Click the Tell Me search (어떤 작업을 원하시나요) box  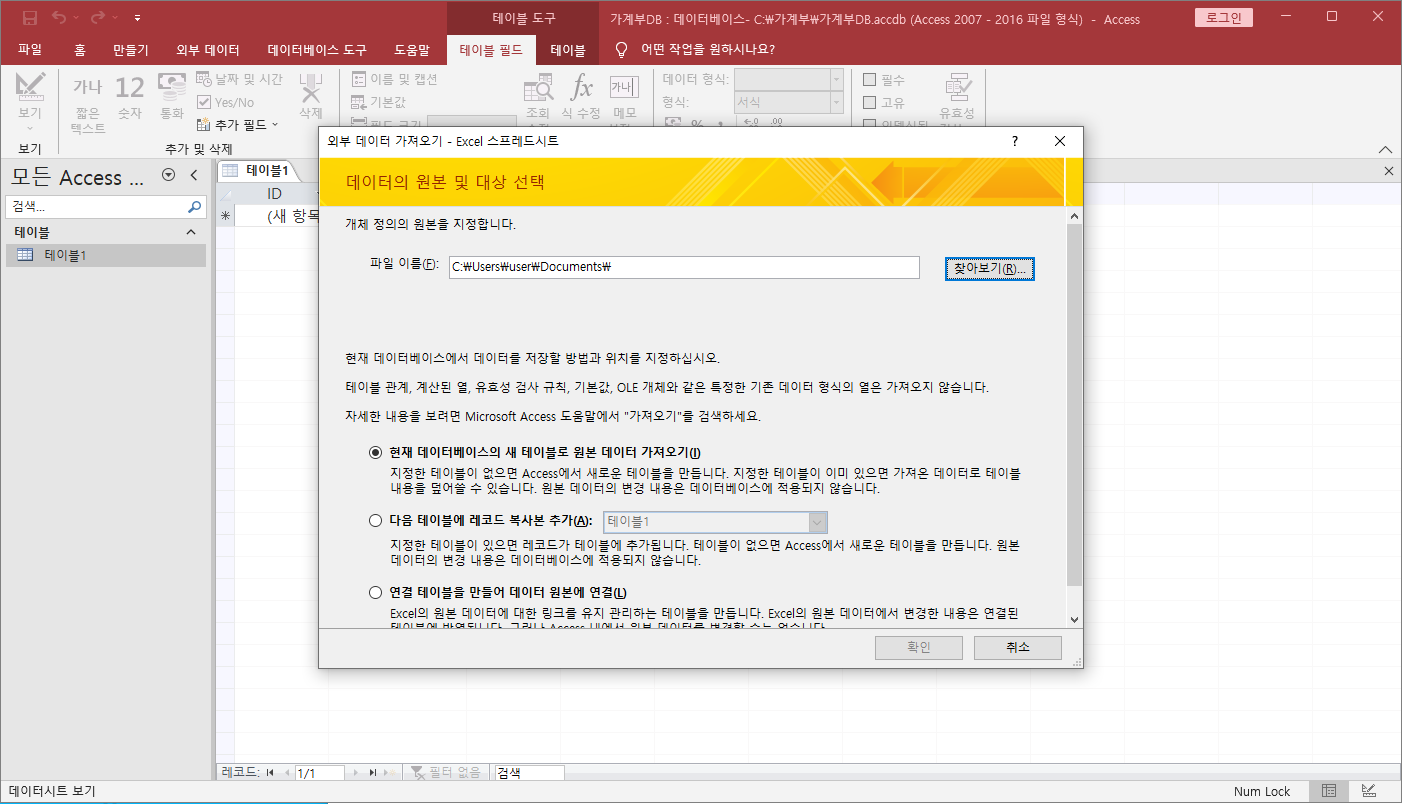(708, 49)
